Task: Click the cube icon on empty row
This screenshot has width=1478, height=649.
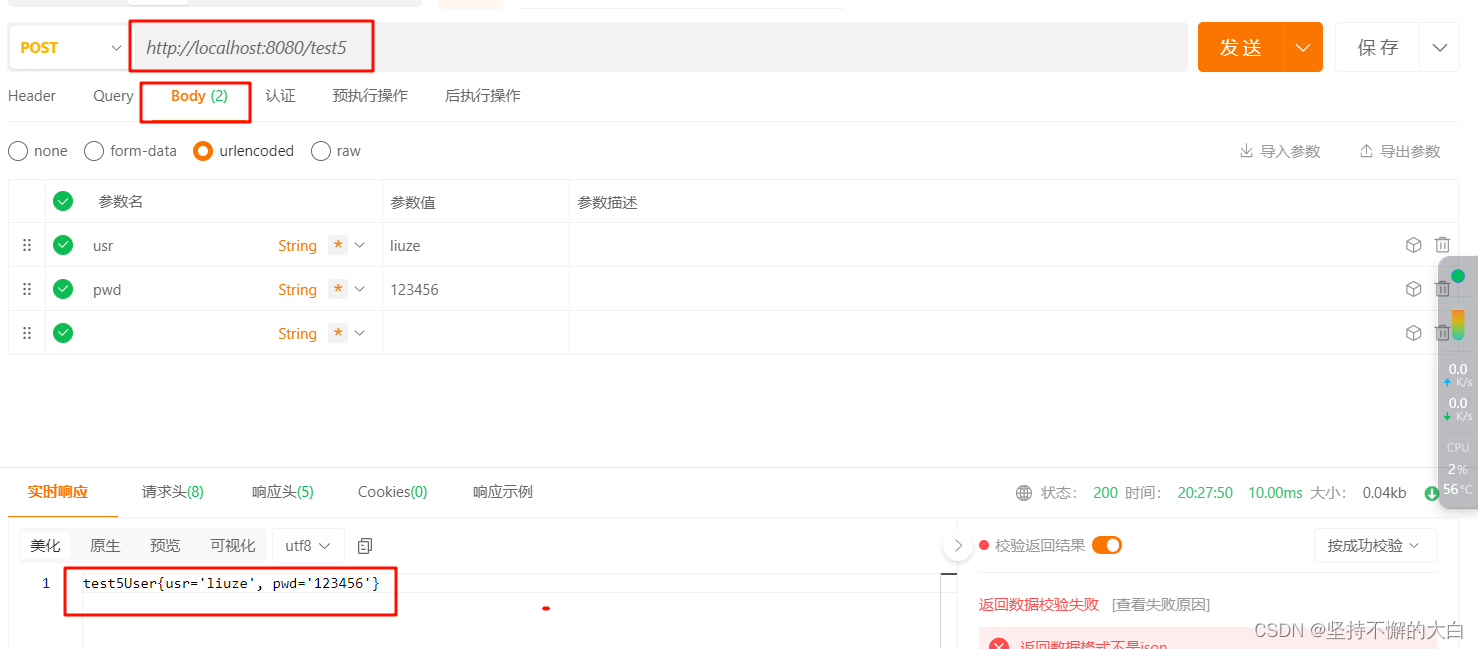Action: pos(1413,333)
